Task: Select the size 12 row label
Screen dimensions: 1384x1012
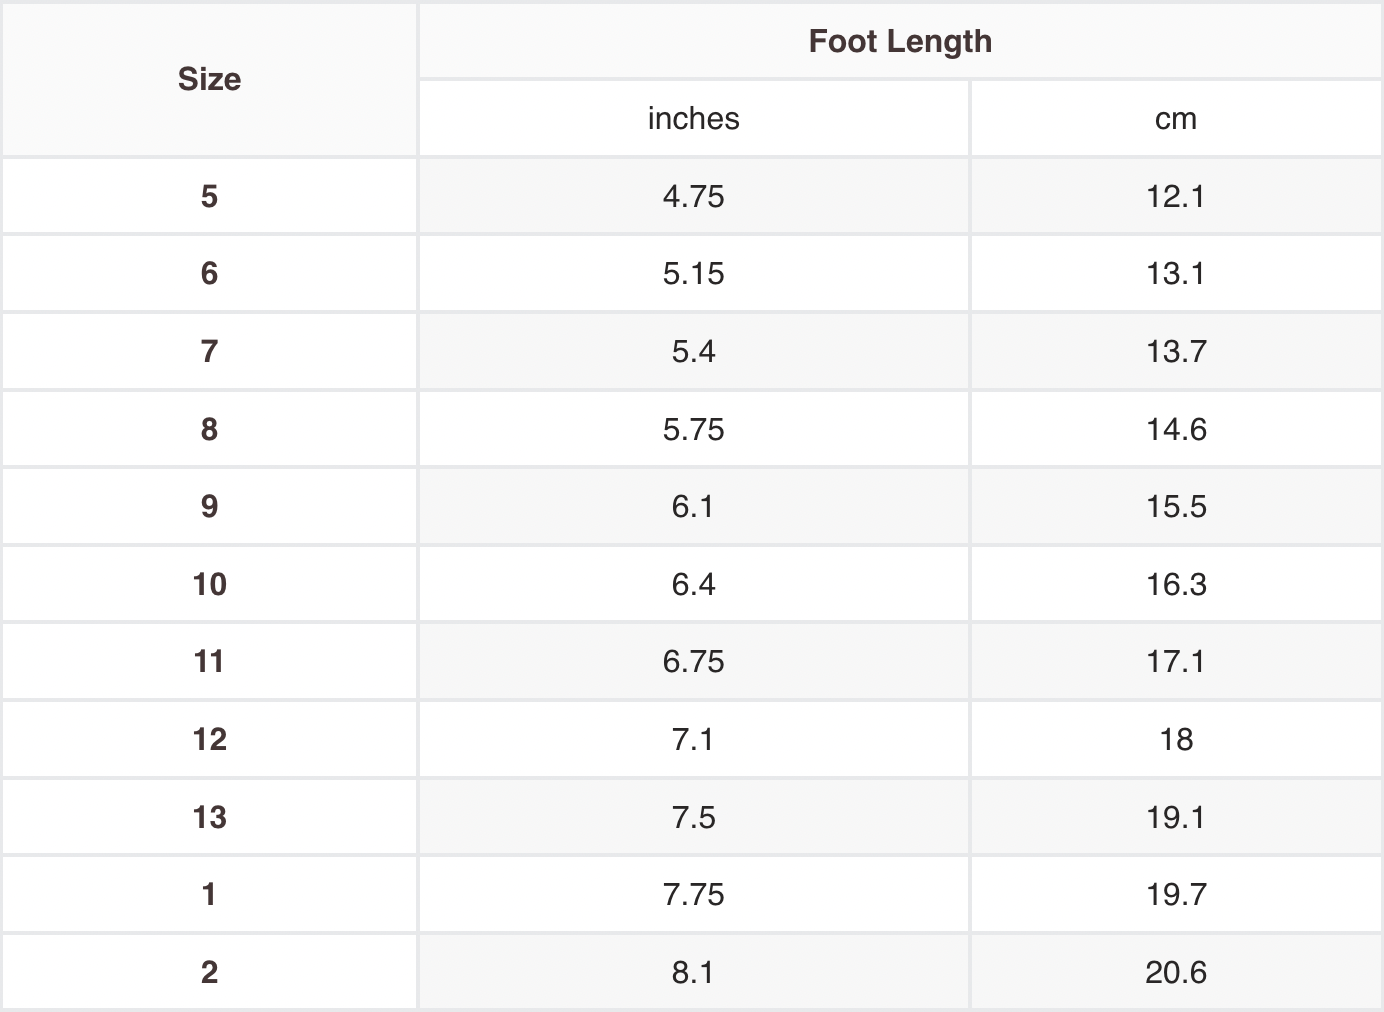Action: pyautogui.click(x=209, y=739)
